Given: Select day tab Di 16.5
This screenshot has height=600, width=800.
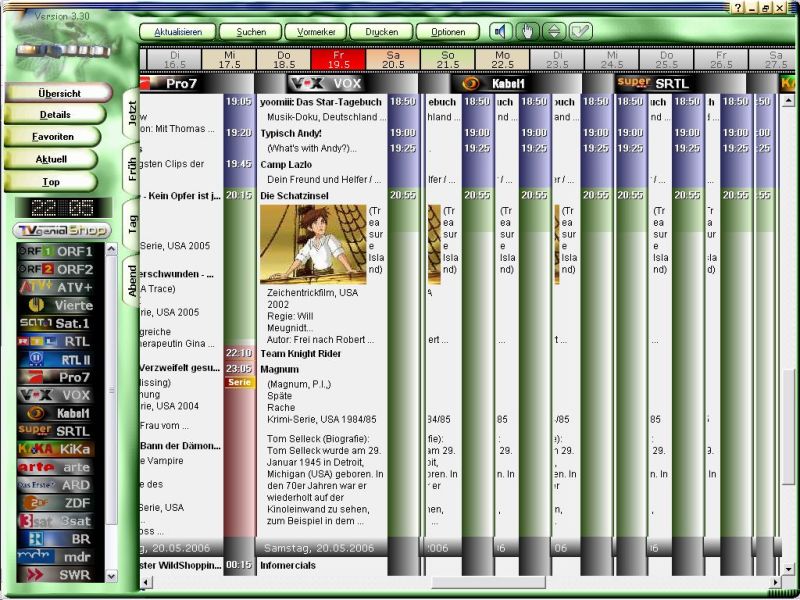Looking at the screenshot, I should pyautogui.click(x=174, y=59).
